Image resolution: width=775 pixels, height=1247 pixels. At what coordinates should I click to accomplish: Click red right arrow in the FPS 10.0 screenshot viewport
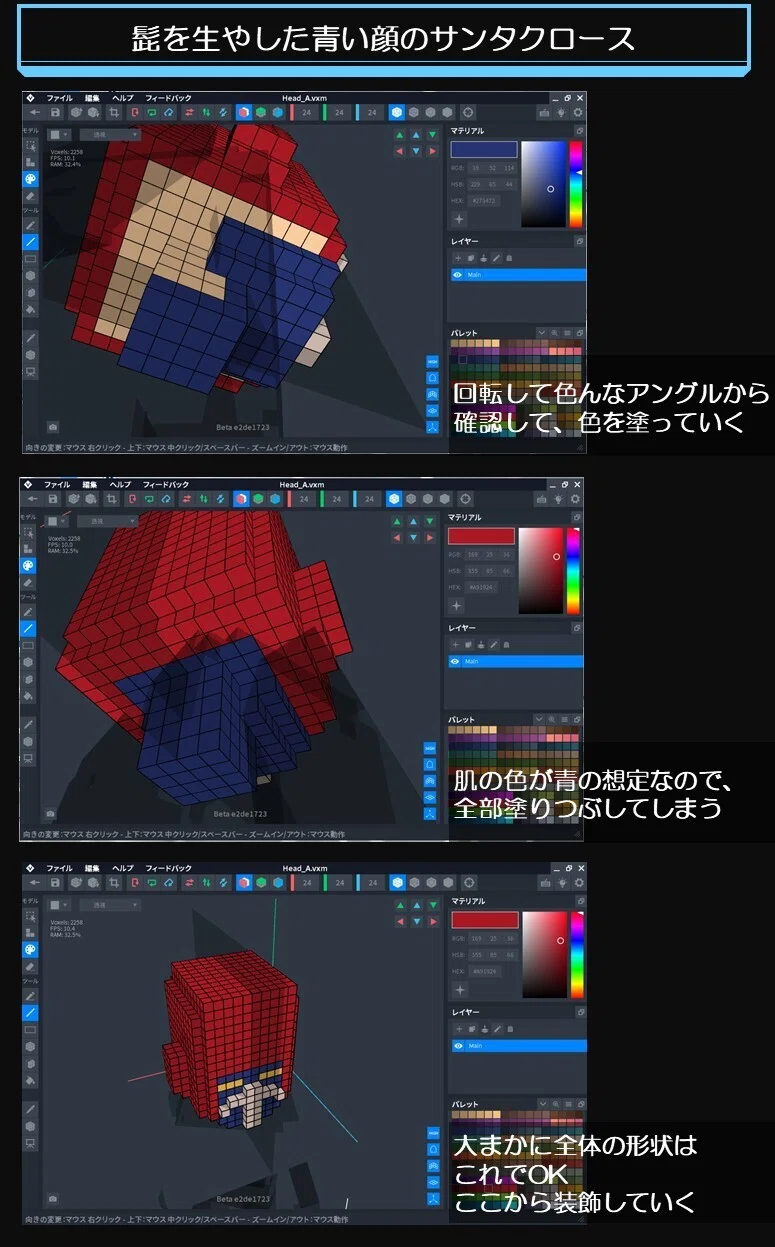(429, 538)
